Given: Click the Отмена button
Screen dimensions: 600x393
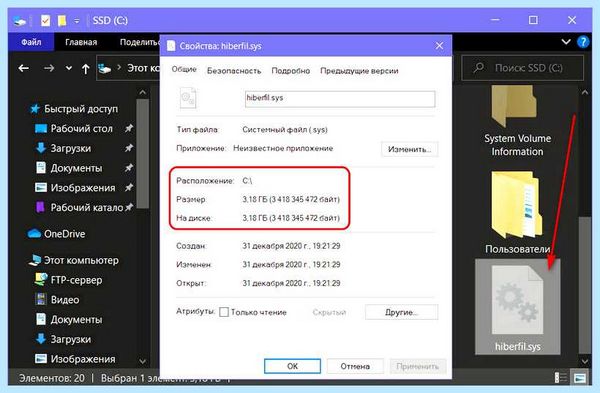Looking at the screenshot, I should tap(355, 366).
